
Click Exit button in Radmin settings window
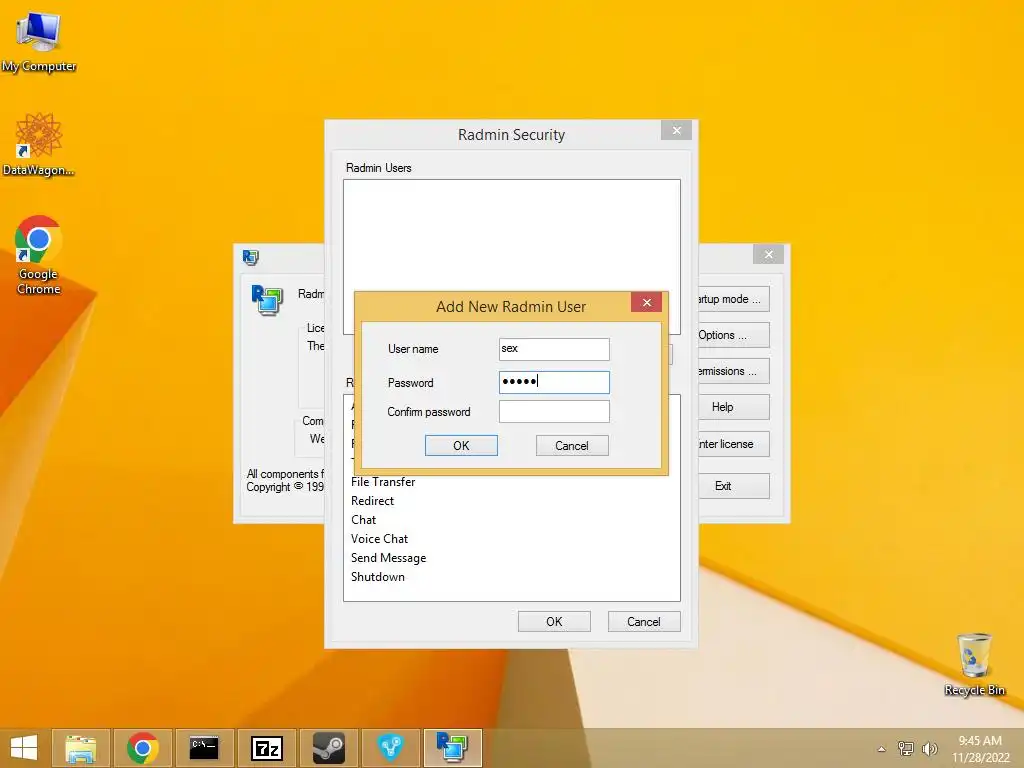coord(734,486)
